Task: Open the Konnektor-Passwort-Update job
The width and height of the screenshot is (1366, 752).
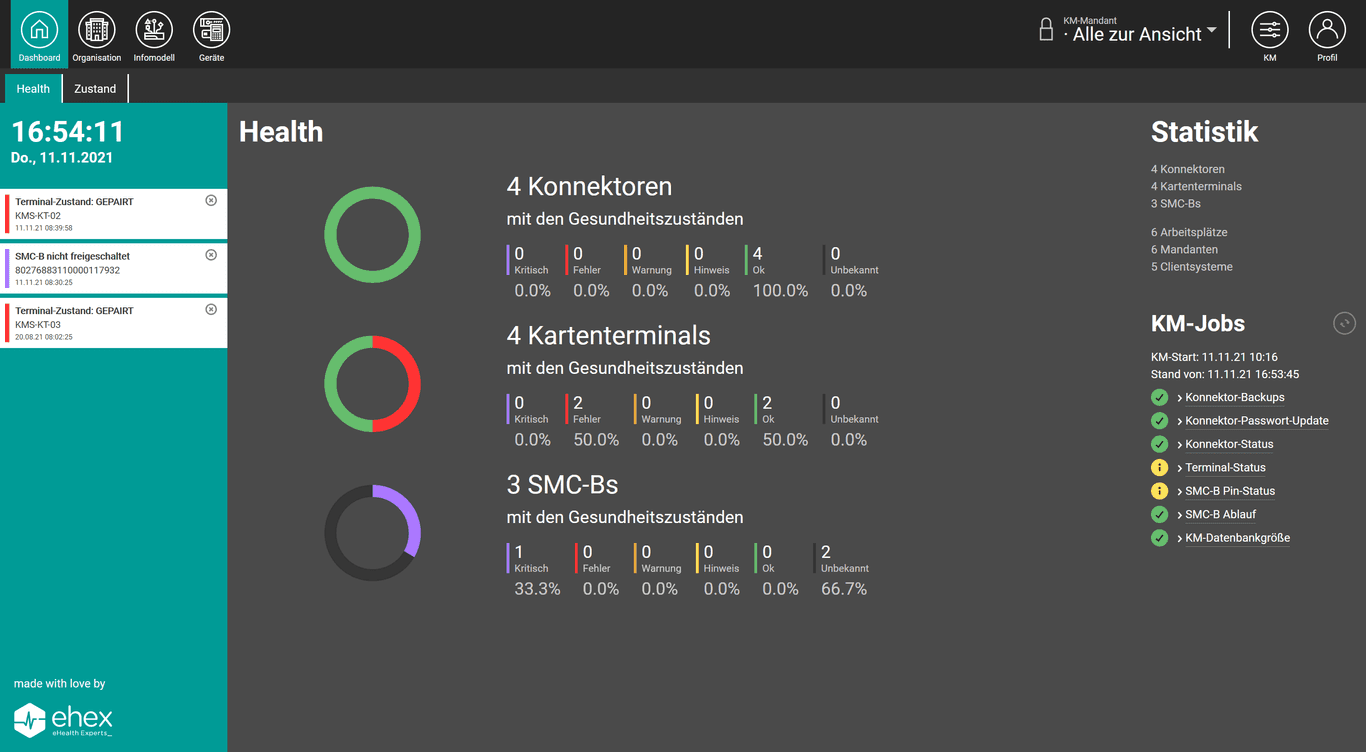Action: tap(1257, 420)
